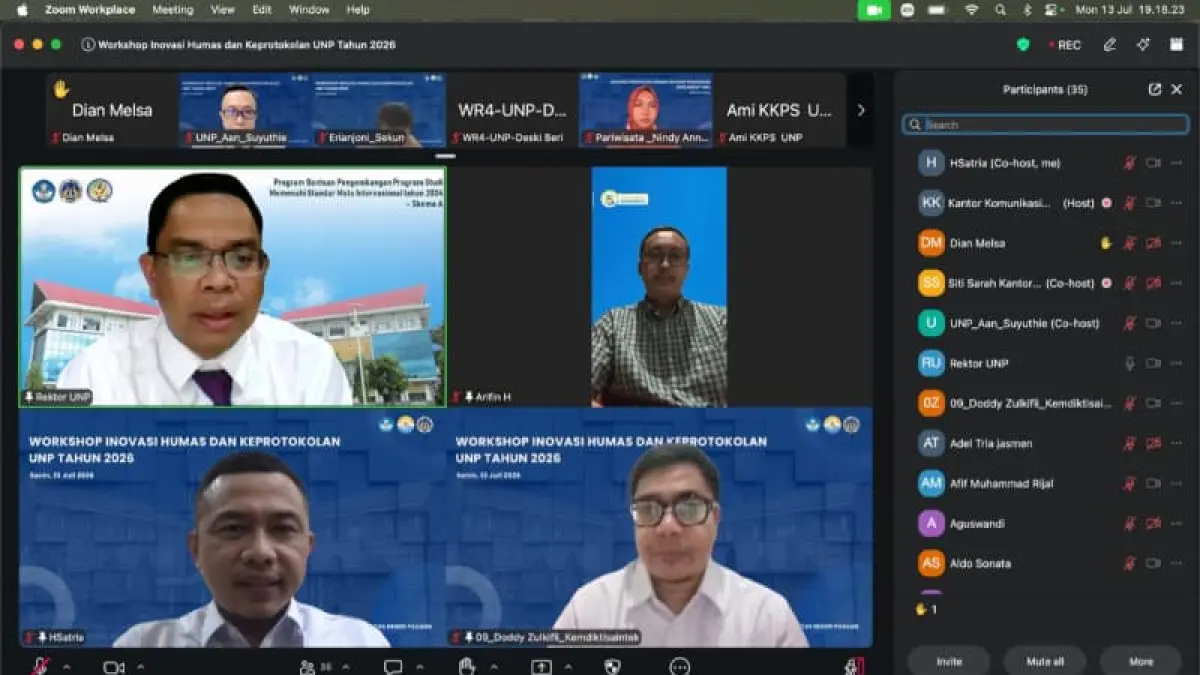Click the green encryption shield icon

1023,44
